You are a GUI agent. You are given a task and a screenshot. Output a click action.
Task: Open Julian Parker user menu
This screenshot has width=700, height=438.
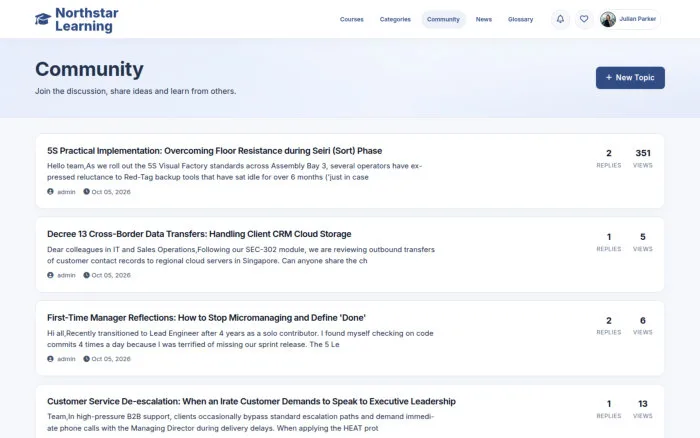pyautogui.click(x=630, y=19)
